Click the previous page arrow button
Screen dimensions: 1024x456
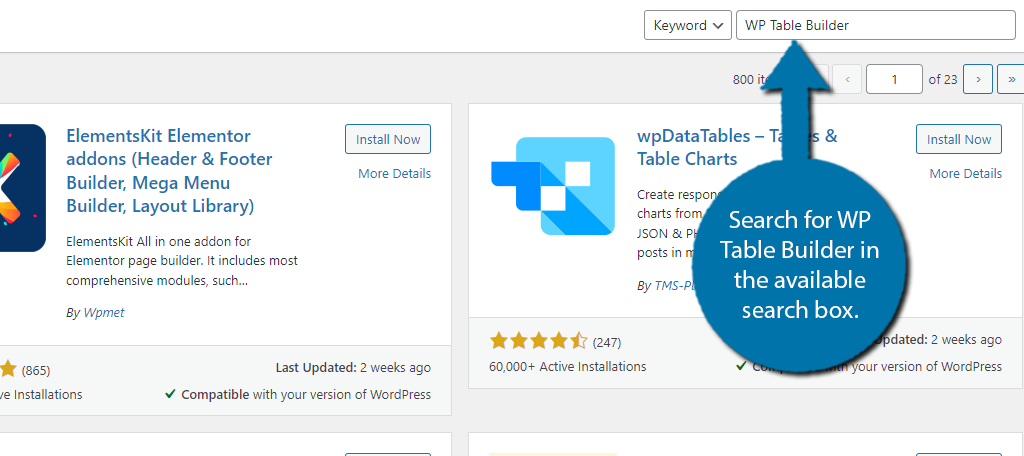point(848,80)
